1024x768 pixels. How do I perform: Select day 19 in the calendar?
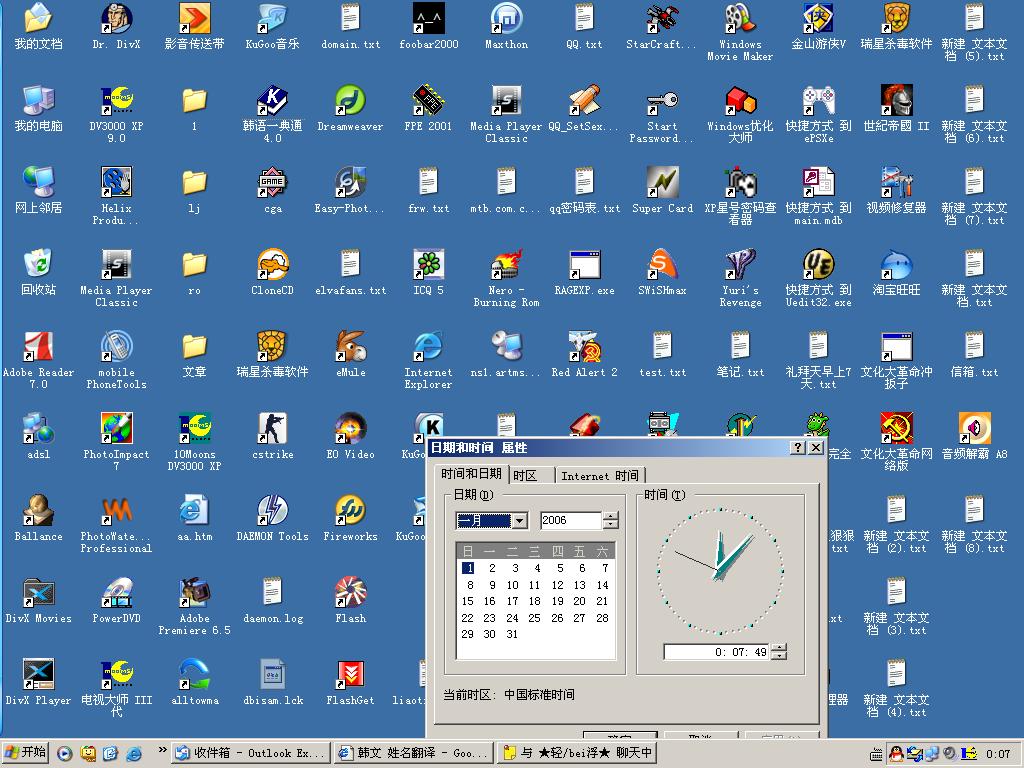557,601
